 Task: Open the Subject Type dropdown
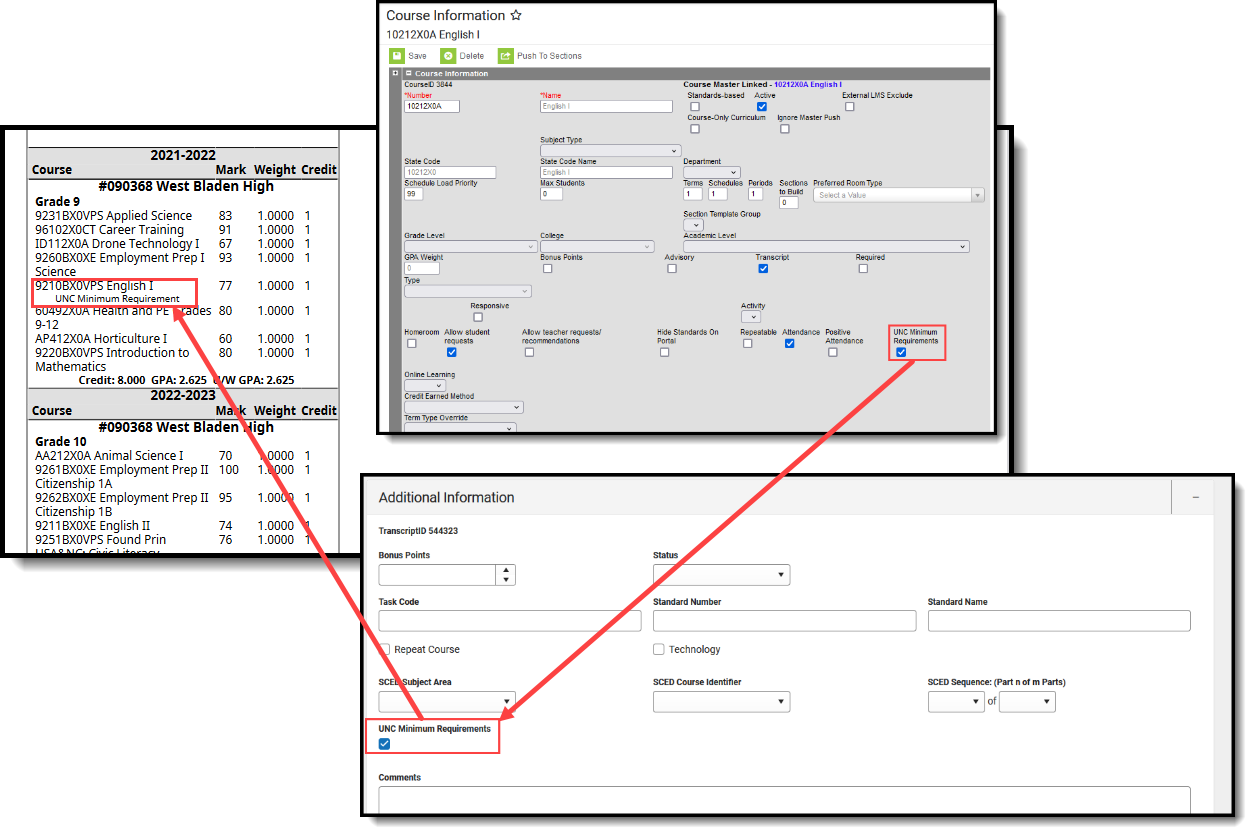coord(610,151)
